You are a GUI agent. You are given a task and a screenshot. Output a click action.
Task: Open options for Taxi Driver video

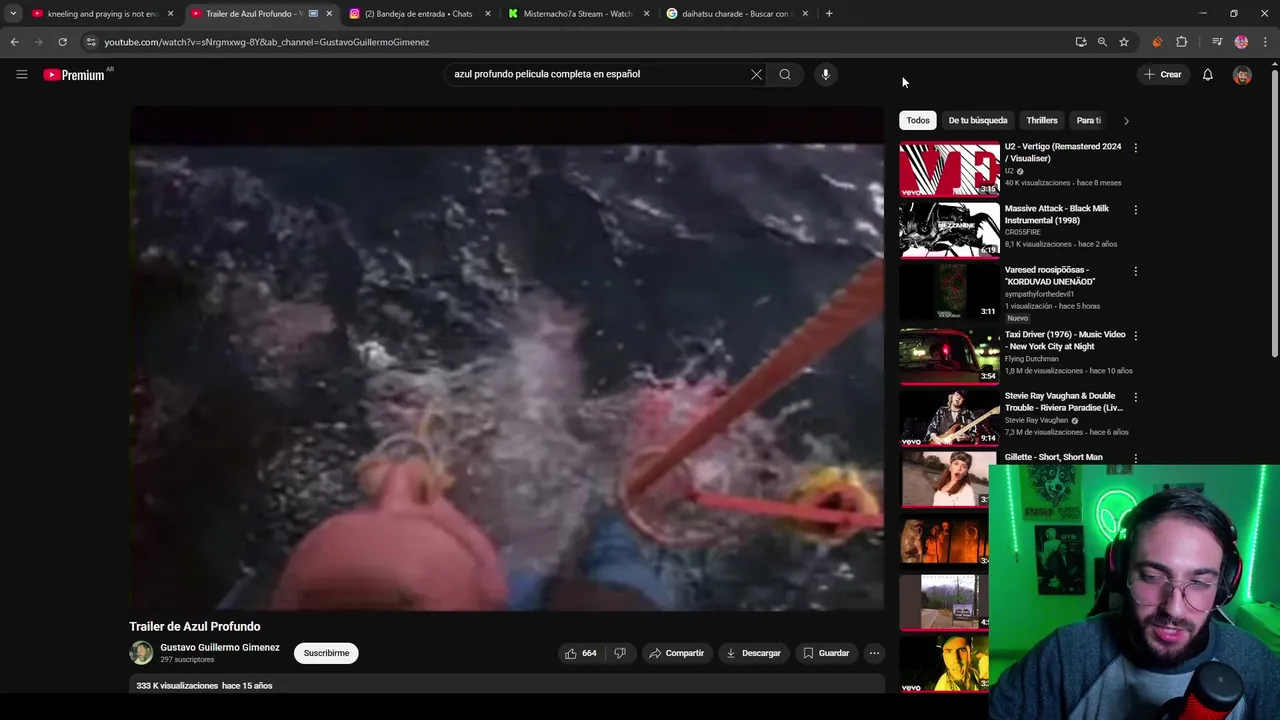point(1135,336)
